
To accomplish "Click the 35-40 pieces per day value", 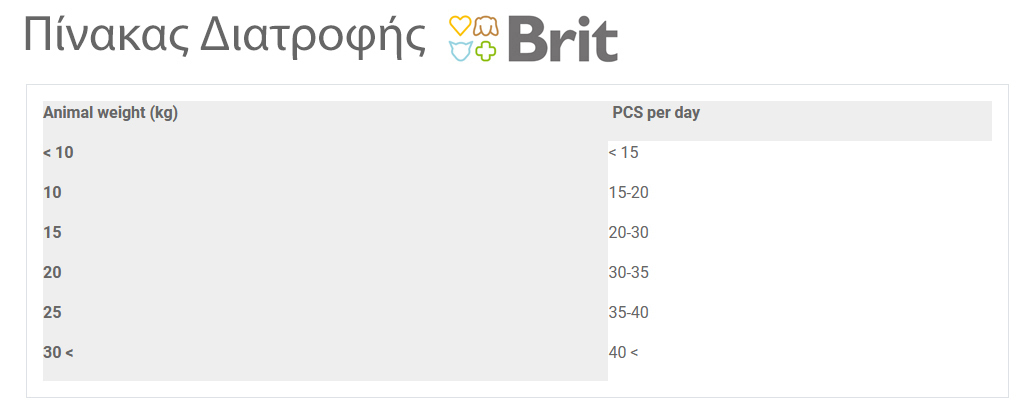I will 629,313.
